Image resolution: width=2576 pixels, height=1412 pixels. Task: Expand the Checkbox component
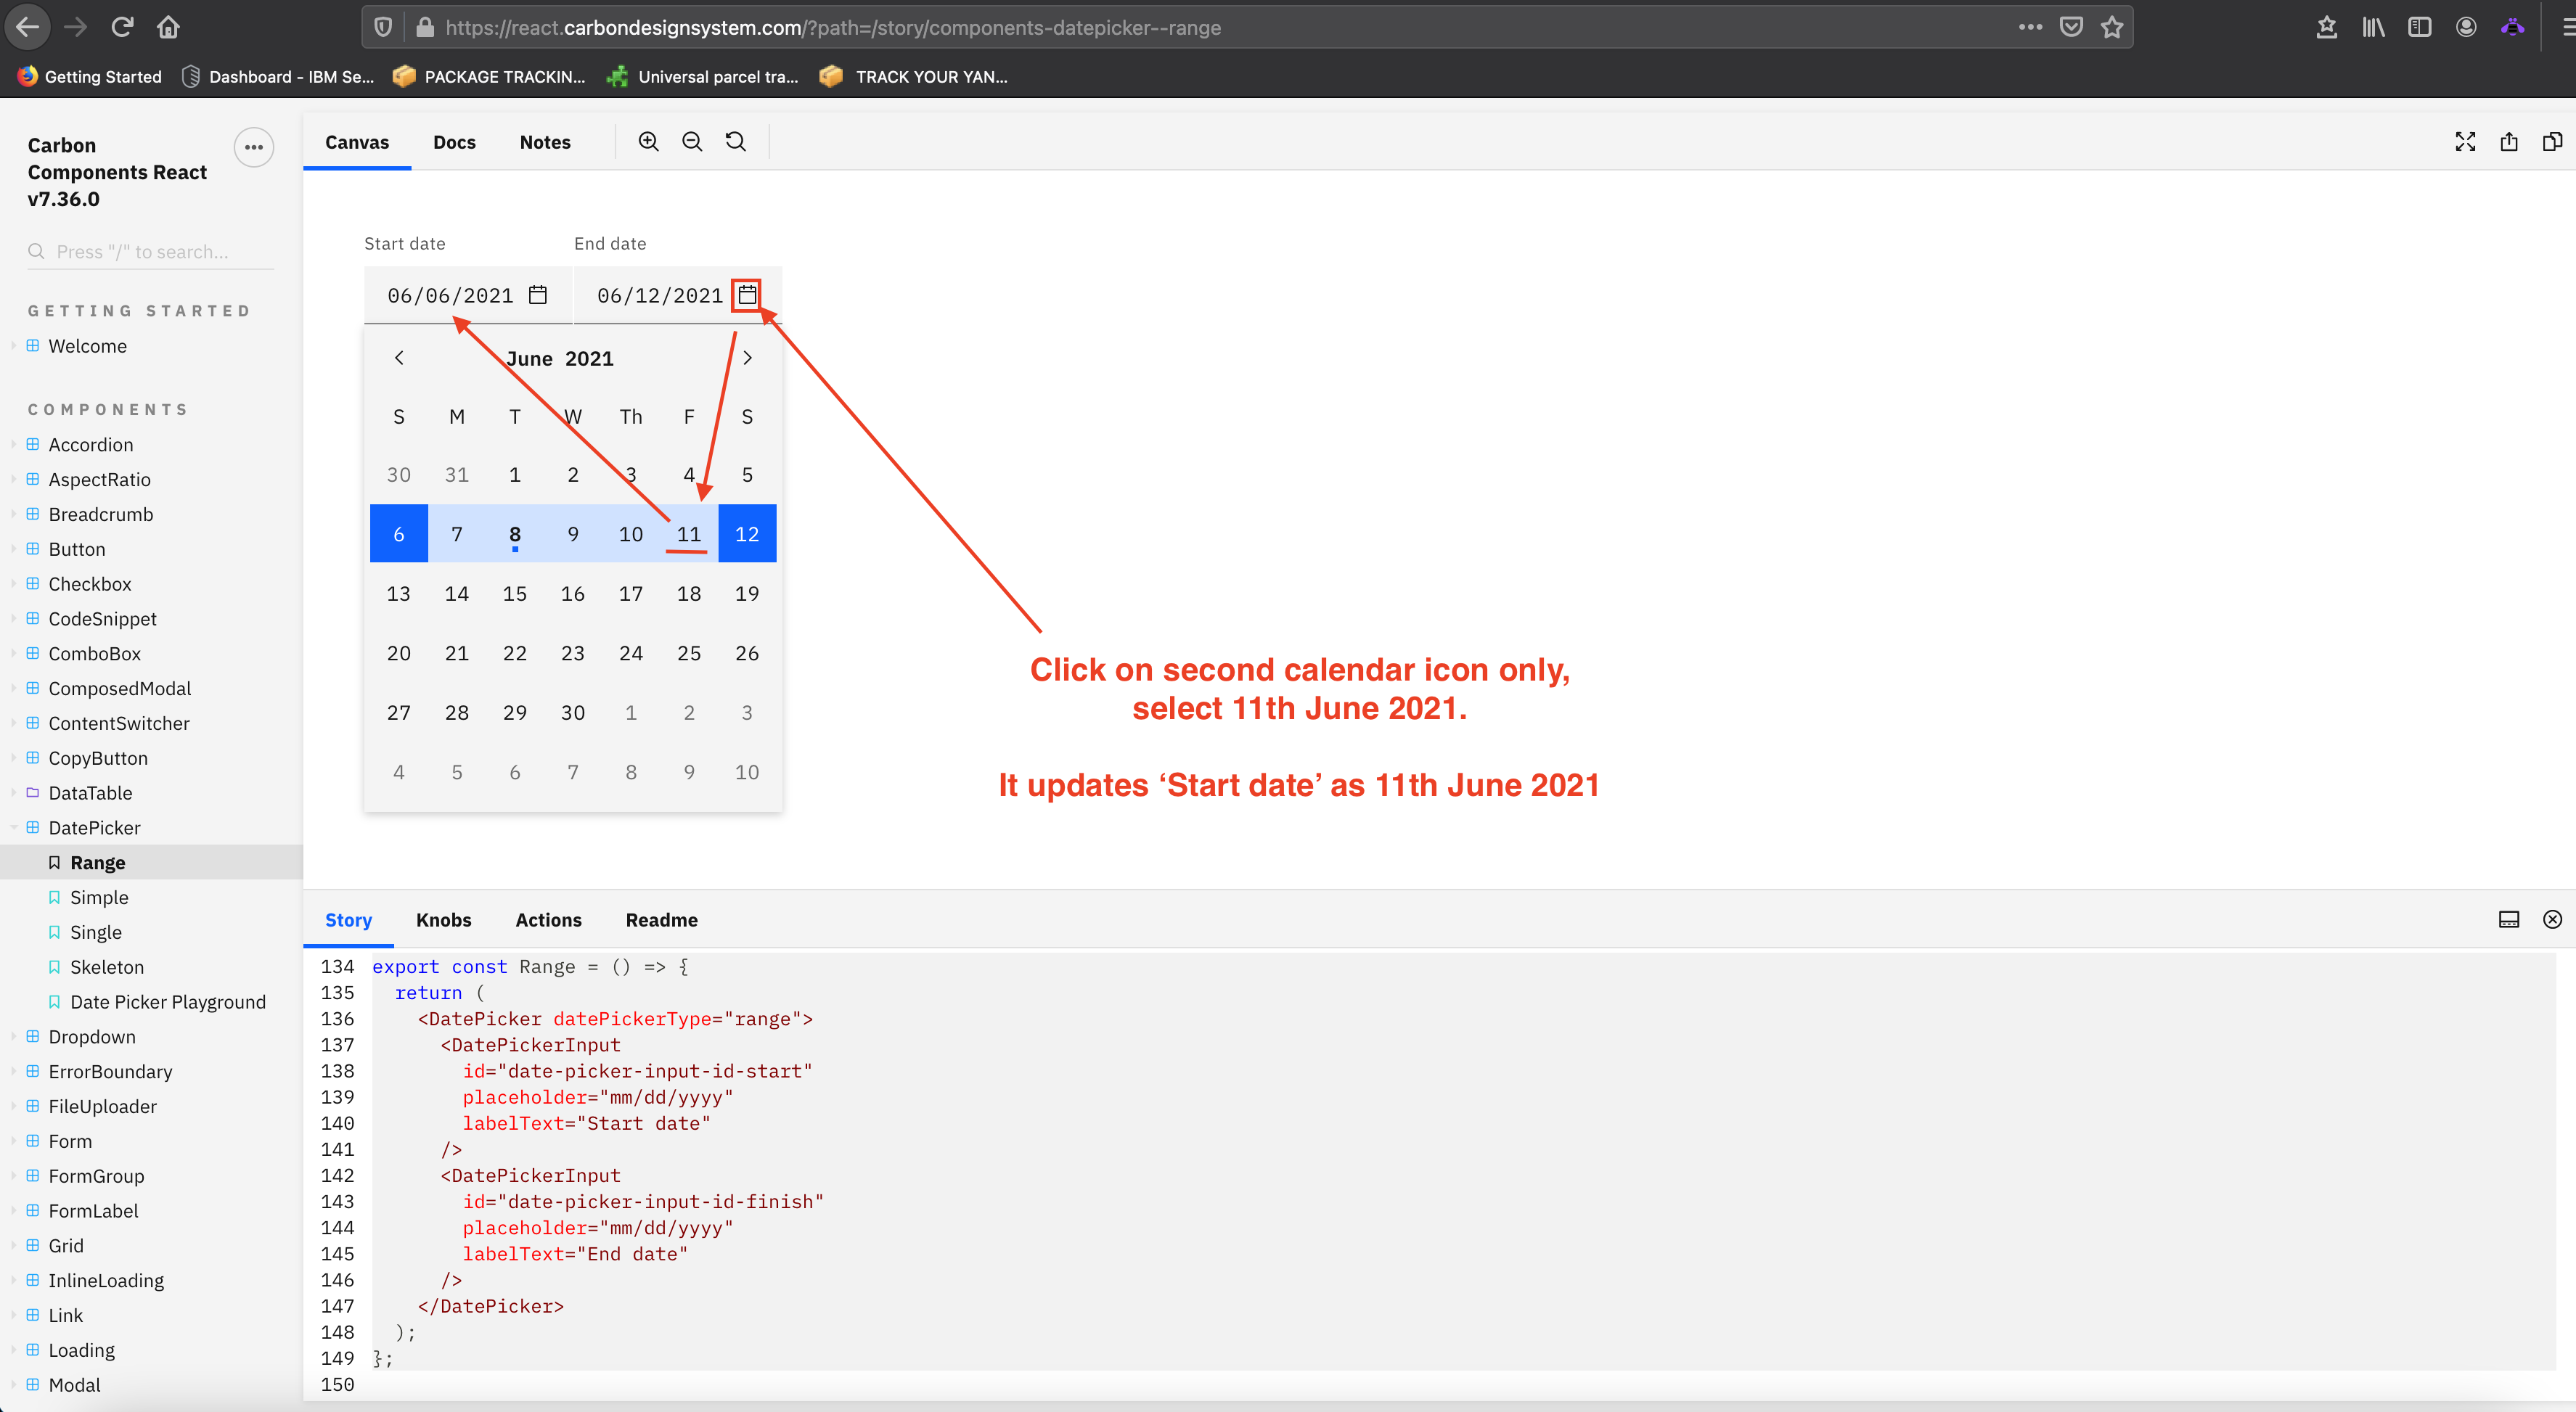pyautogui.click(x=89, y=584)
